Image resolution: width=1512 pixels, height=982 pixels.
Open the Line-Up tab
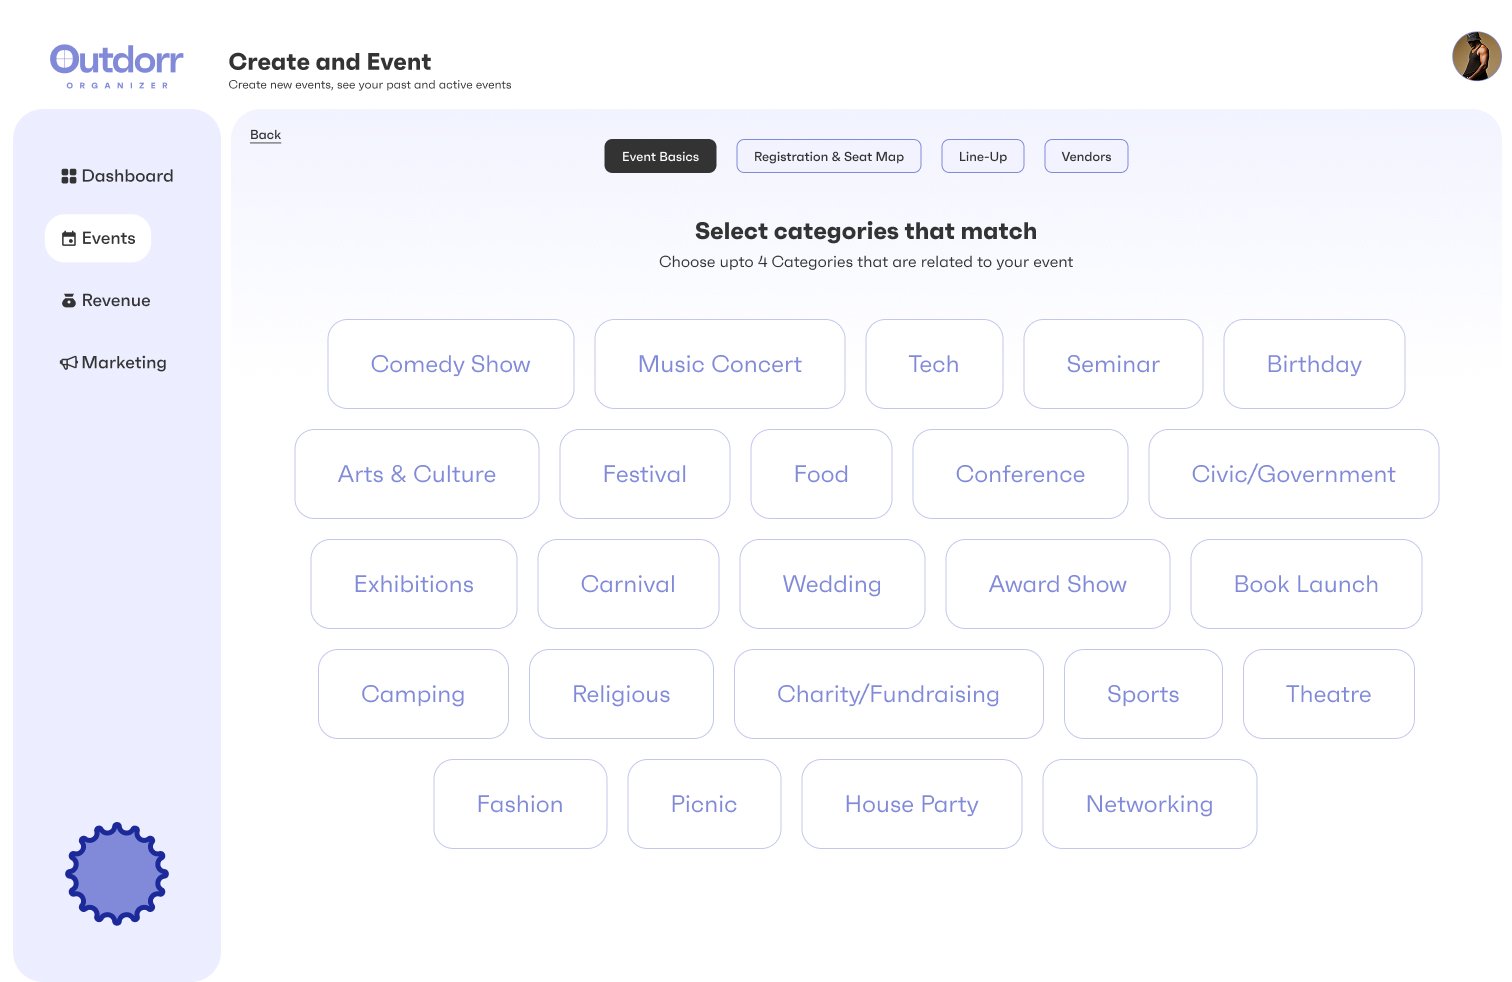point(982,156)
